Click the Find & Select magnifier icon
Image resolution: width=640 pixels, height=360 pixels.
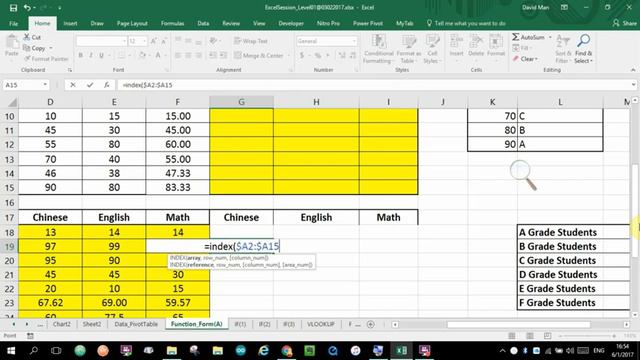pos(584,41)
